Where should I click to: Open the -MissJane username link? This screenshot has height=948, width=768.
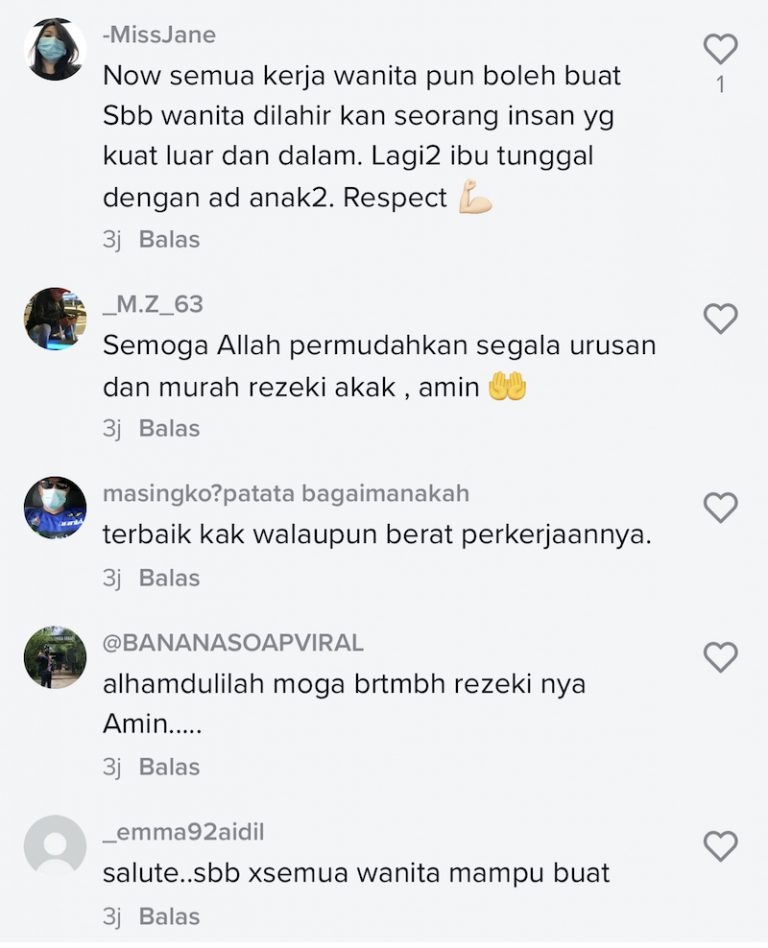pos(160,35)
